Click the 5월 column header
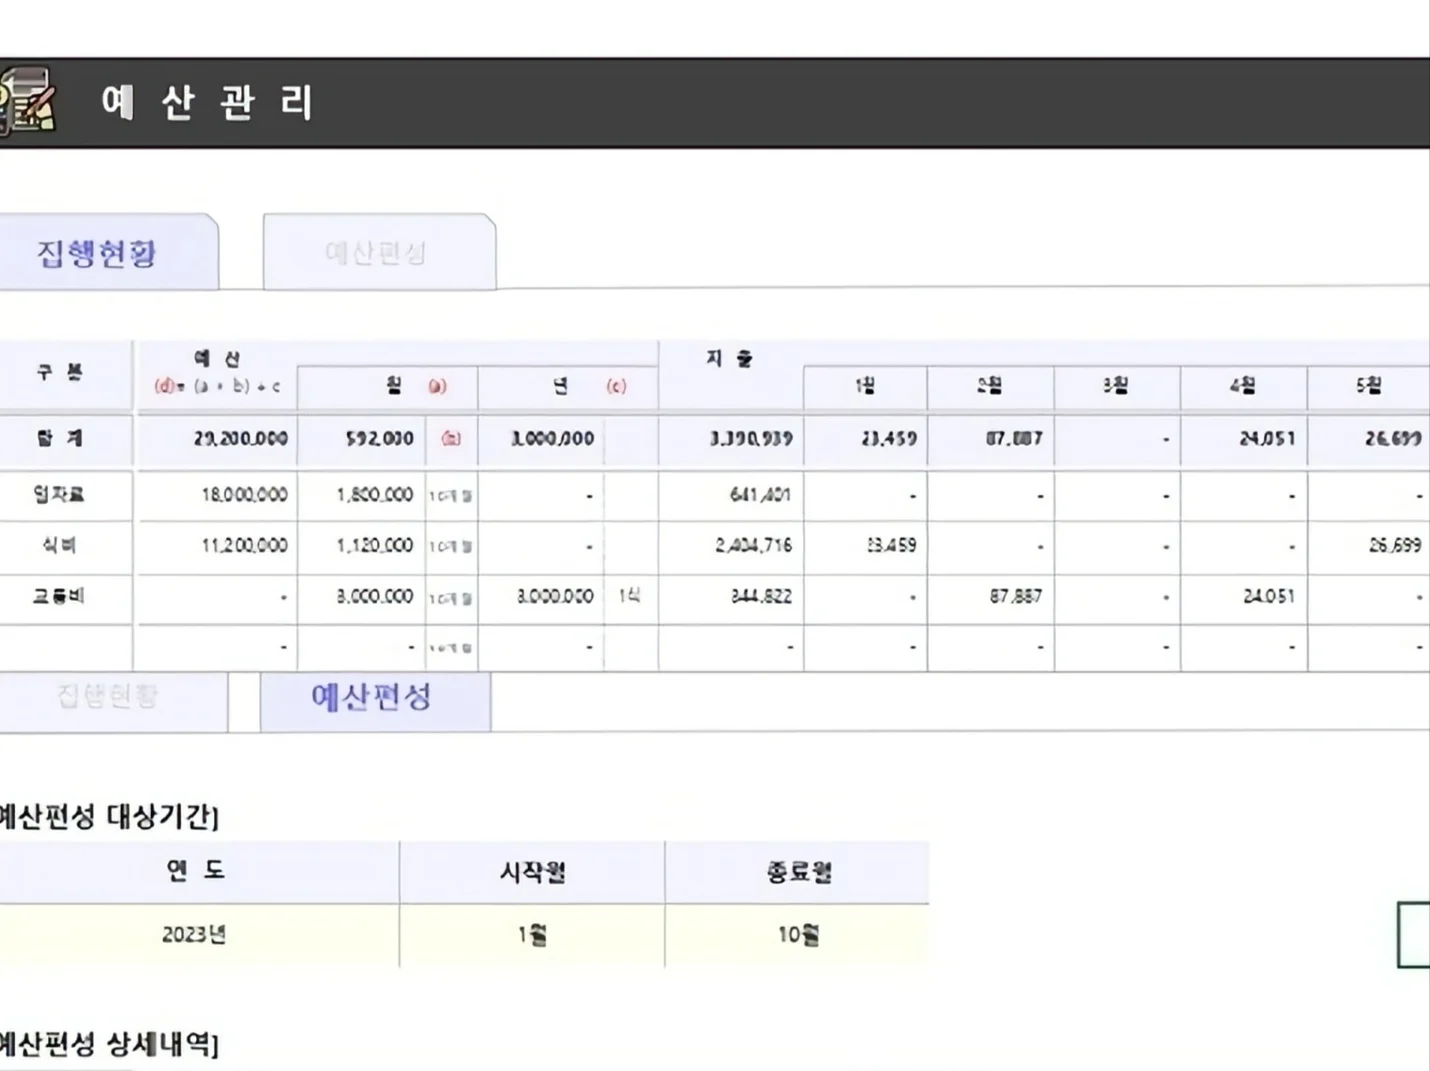The image size is (1430, 1071). [x=1369, y=387]
